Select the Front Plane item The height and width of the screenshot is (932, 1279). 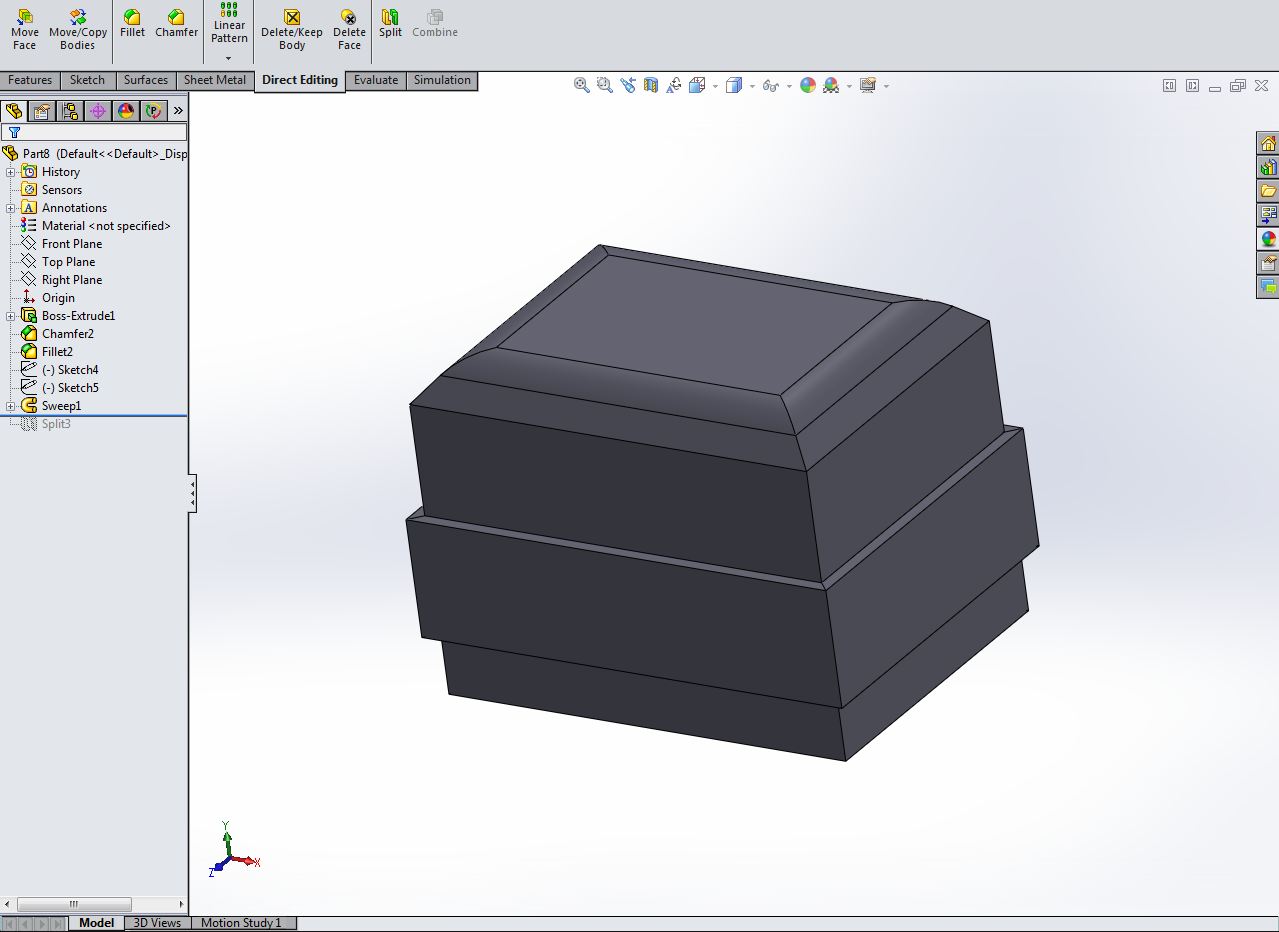71,244
